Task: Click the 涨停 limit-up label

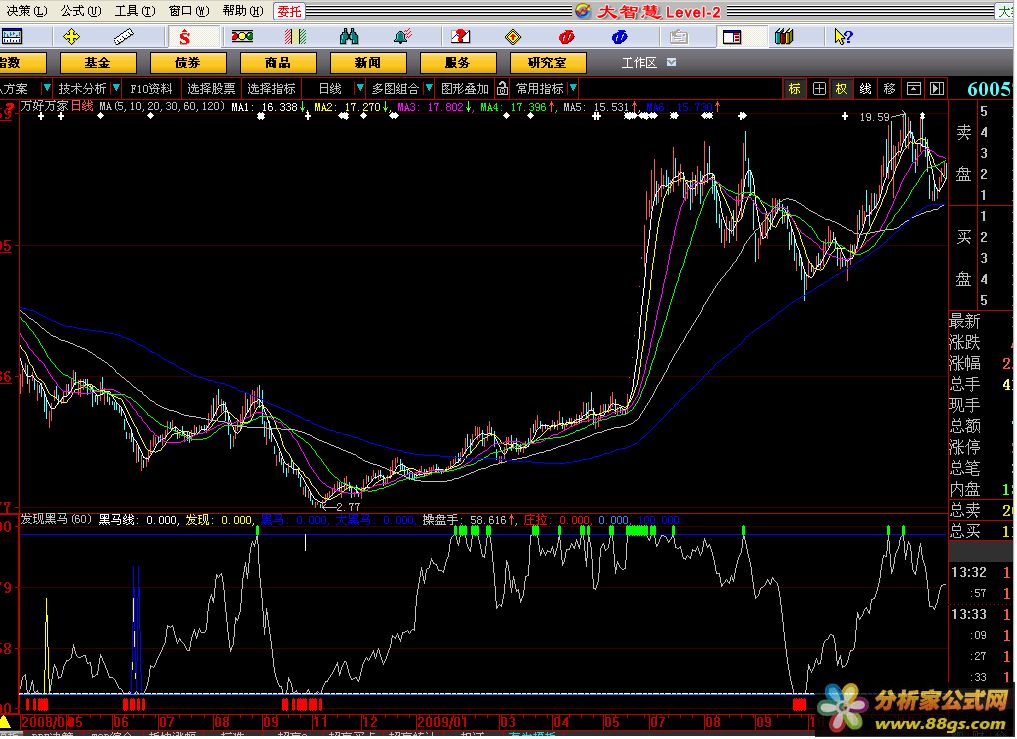Action: 964,448
